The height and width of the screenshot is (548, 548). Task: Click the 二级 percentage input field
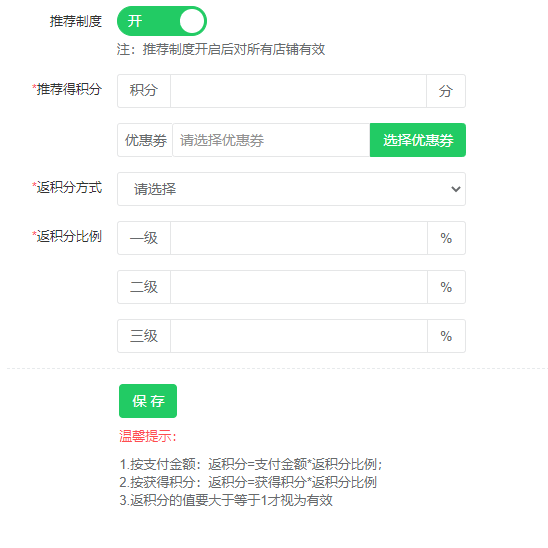299,287
